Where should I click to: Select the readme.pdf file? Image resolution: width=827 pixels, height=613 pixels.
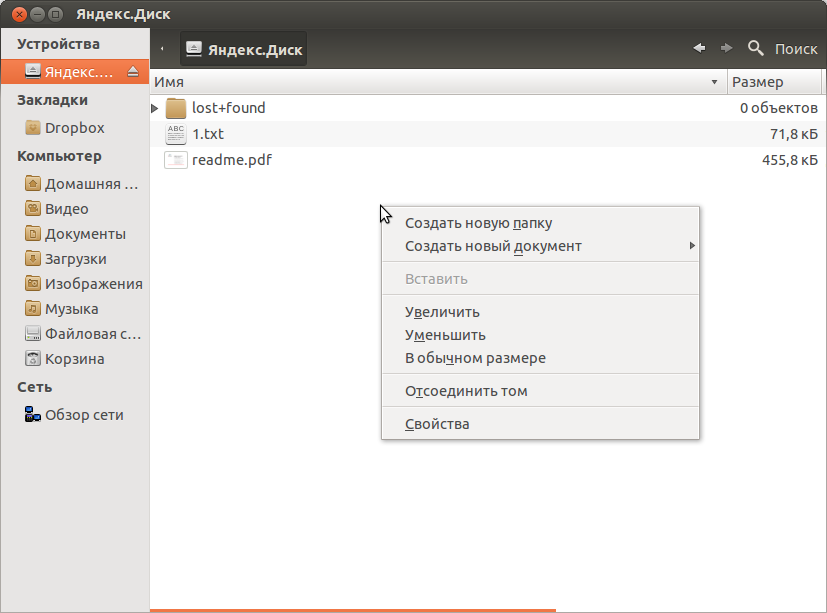click(x=231, y=160)
